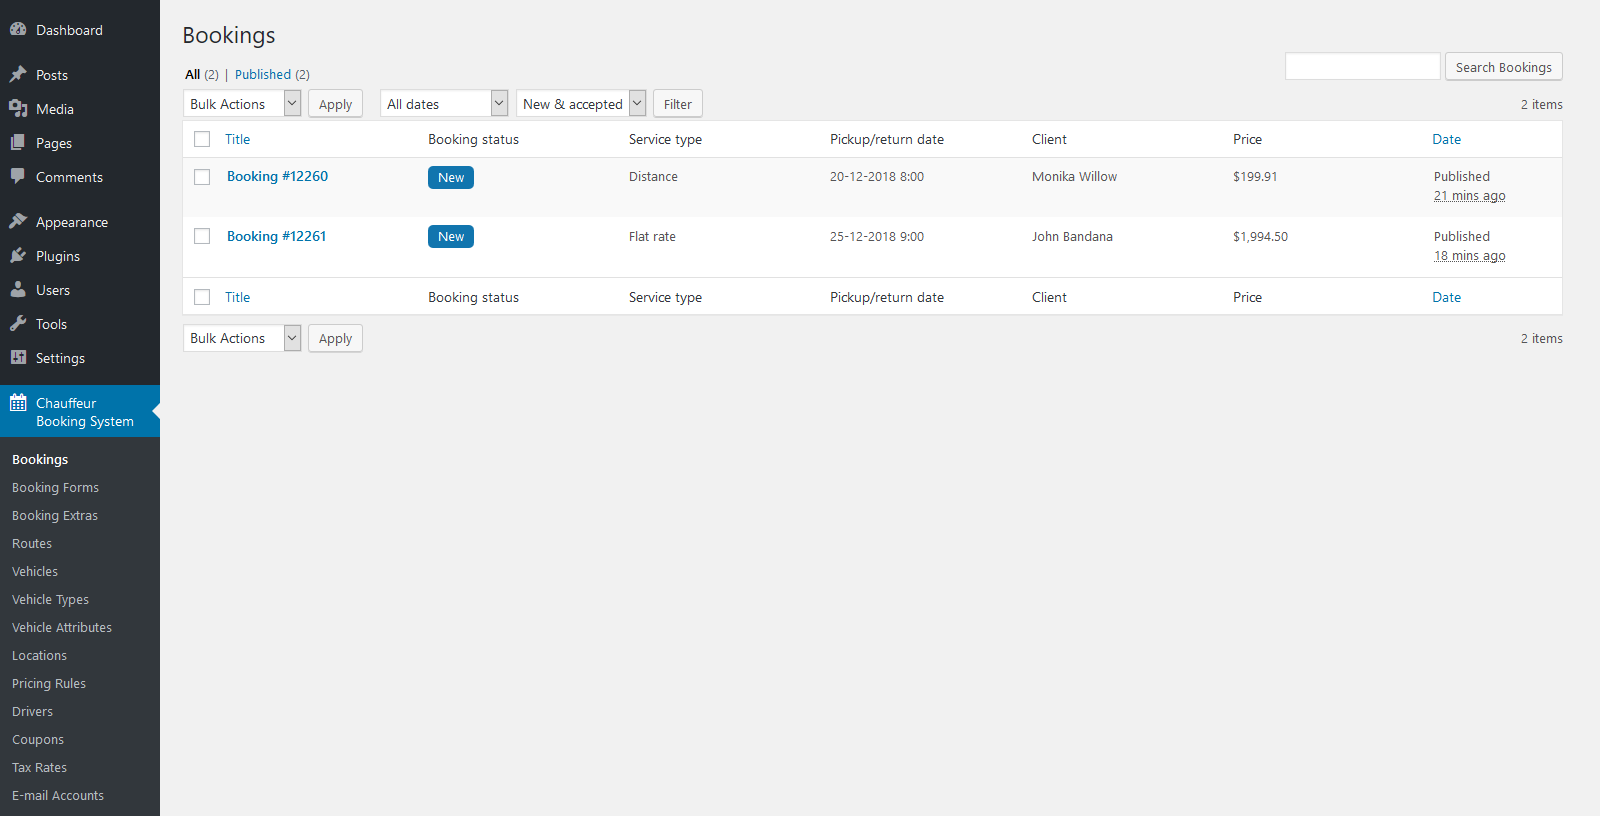Sort by Title column header
This screenshot has width=1600, height=816.
click(237, 139)
